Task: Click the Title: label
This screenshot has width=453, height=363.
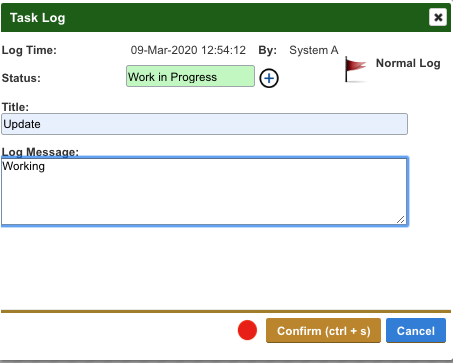Action: tap(15, 107)
